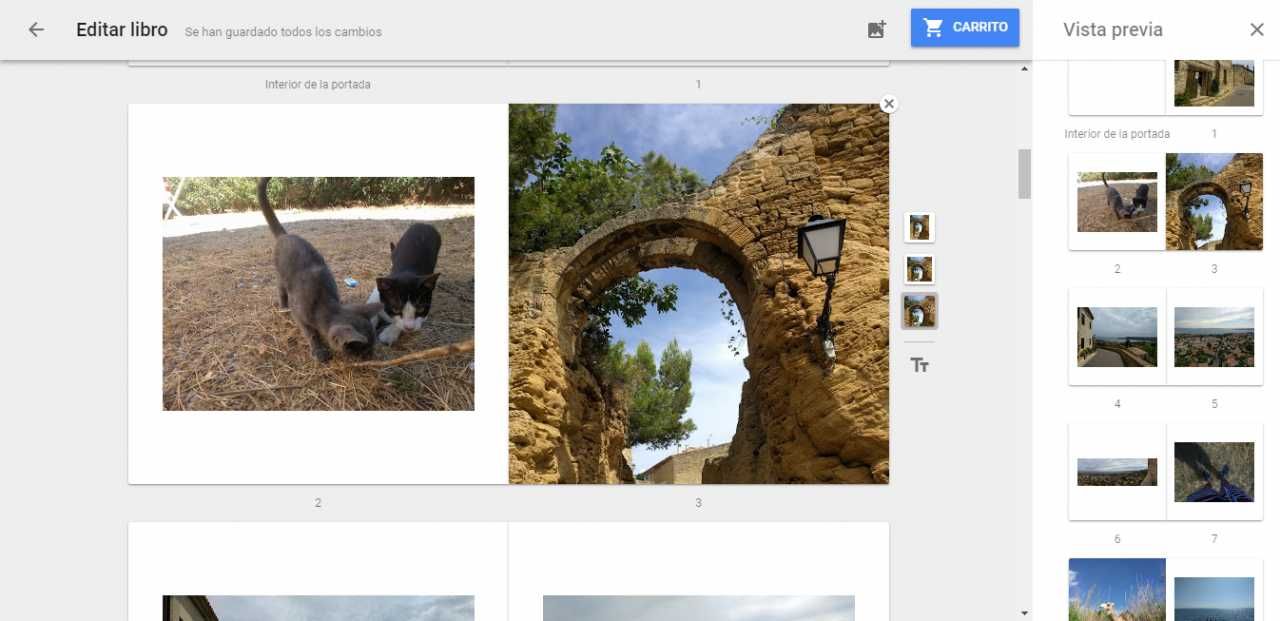
Task: Open preview page 1 thumbnail
Action: (x=1214, y=84)
